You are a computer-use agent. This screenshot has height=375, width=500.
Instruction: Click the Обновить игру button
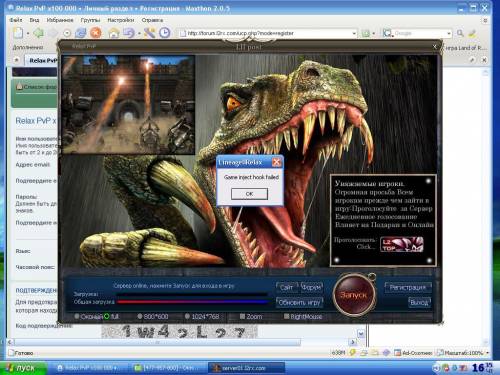click(299, 303)
